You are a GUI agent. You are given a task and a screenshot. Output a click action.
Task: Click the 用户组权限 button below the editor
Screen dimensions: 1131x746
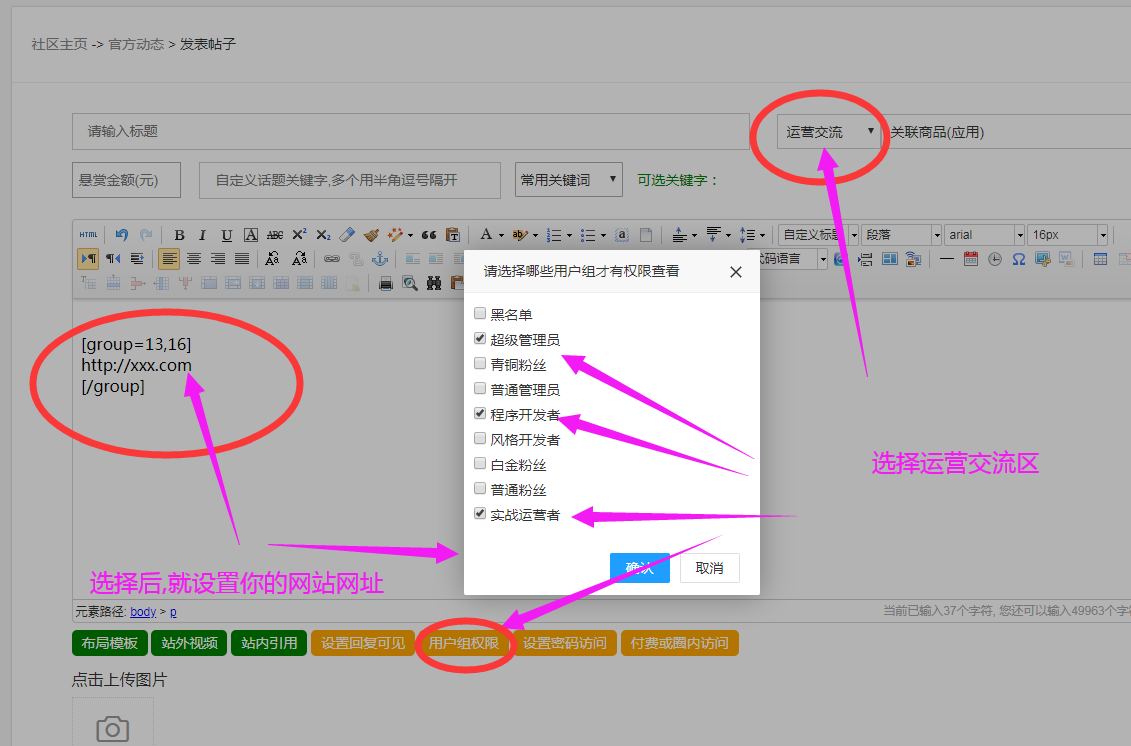pos(464,643)
